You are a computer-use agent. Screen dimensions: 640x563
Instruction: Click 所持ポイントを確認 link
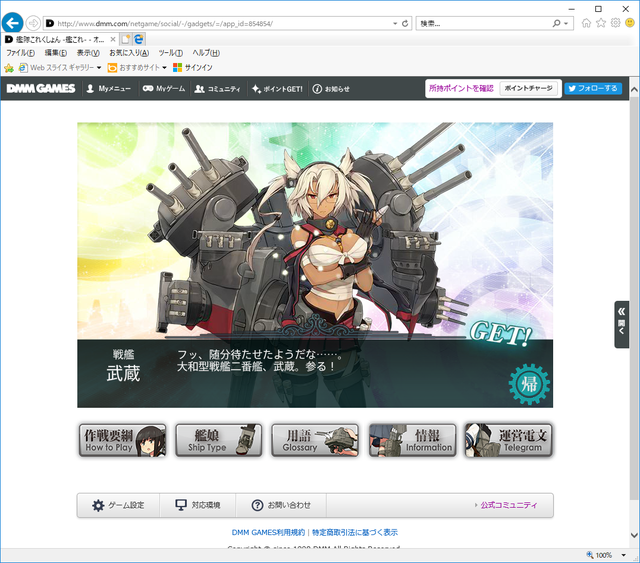click(461, 88)
